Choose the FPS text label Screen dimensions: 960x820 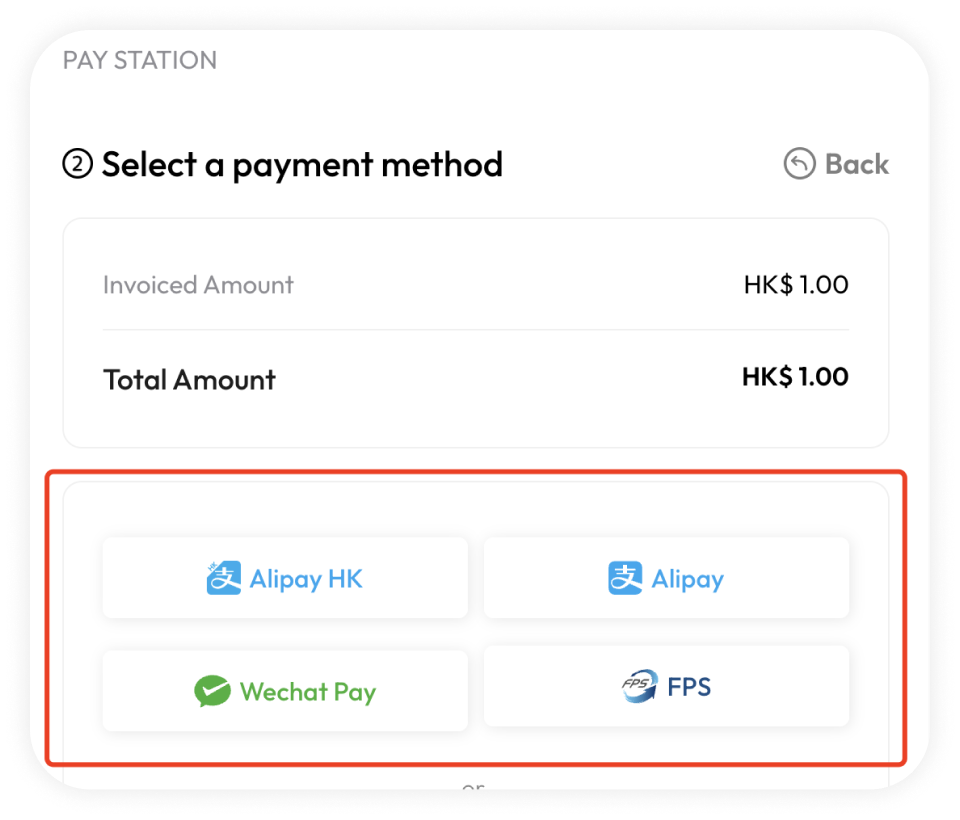[690, 687]
